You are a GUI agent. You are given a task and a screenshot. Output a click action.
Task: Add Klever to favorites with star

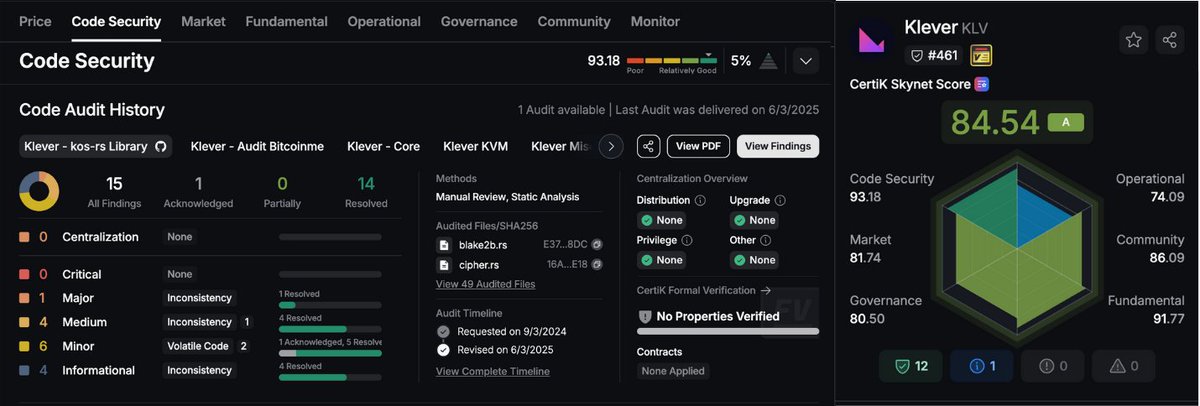coord(1133,40)
